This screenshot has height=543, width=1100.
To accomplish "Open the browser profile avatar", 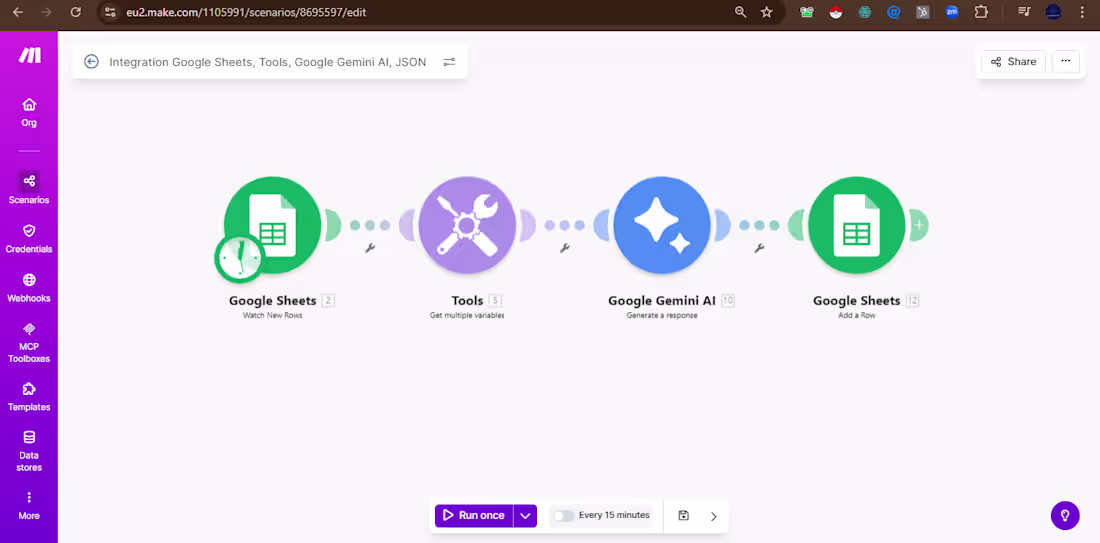I will click(1053, 12).
